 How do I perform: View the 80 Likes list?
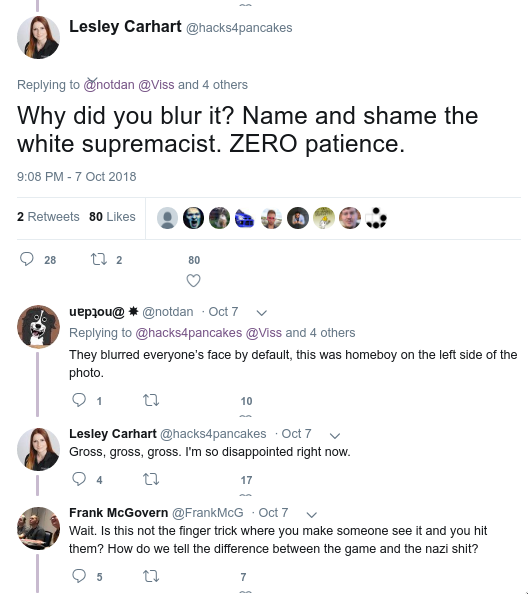(x=112, y=217)
